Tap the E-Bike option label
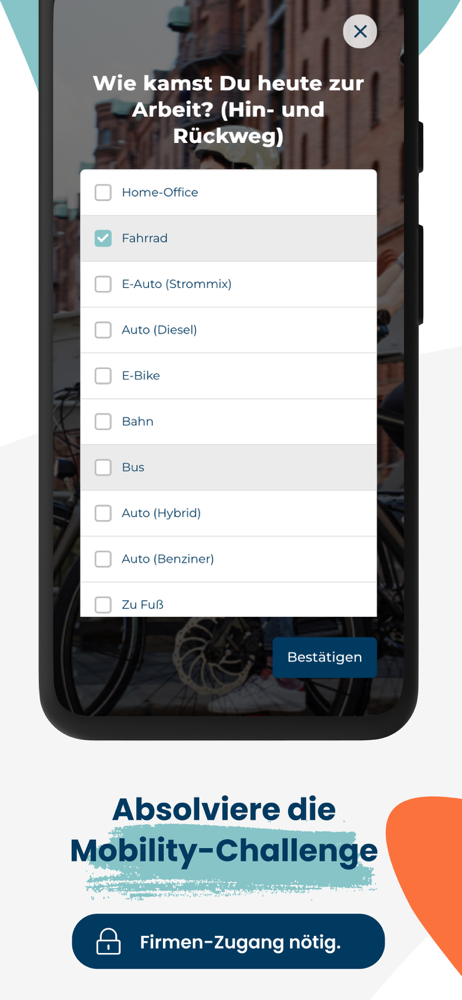 pyautogui.click(x=141, y=376)
